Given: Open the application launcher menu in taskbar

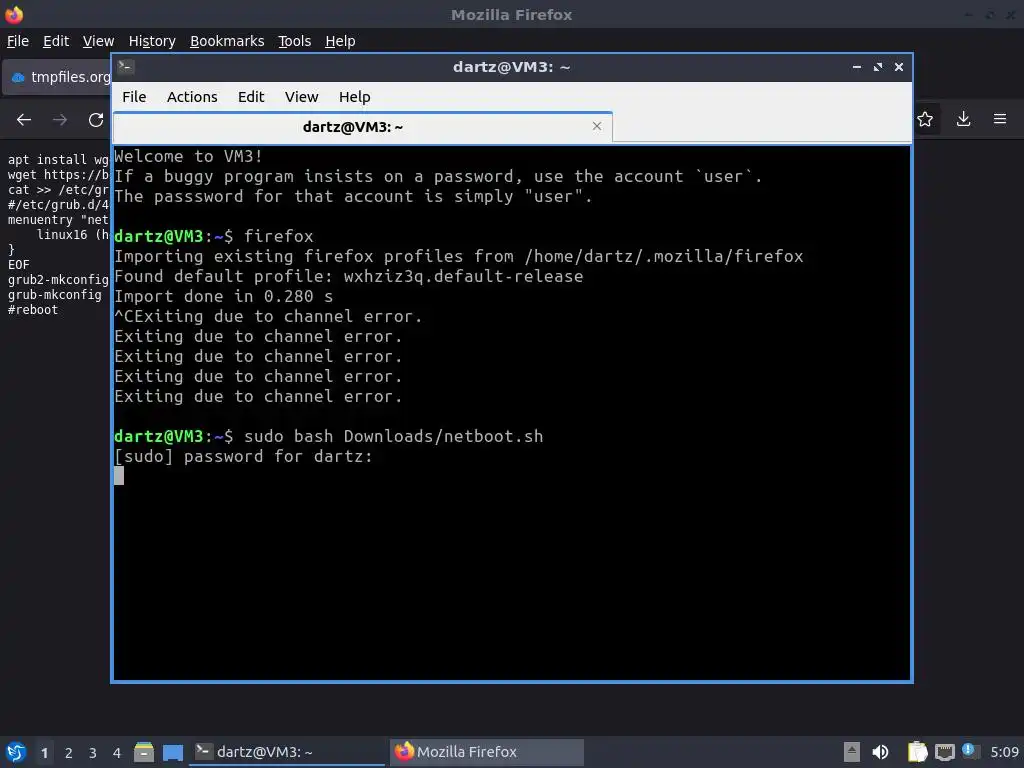Looking at the screenshot, I should (16, 752).
